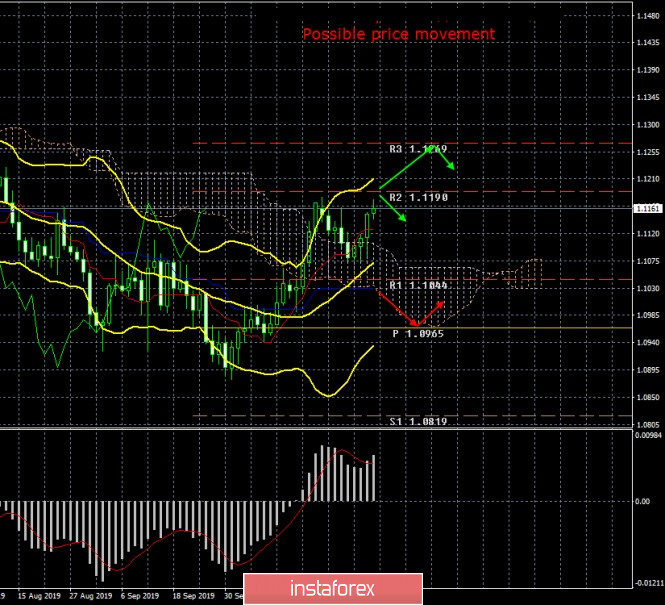Select price axis value 1.1390

point(648,70)
